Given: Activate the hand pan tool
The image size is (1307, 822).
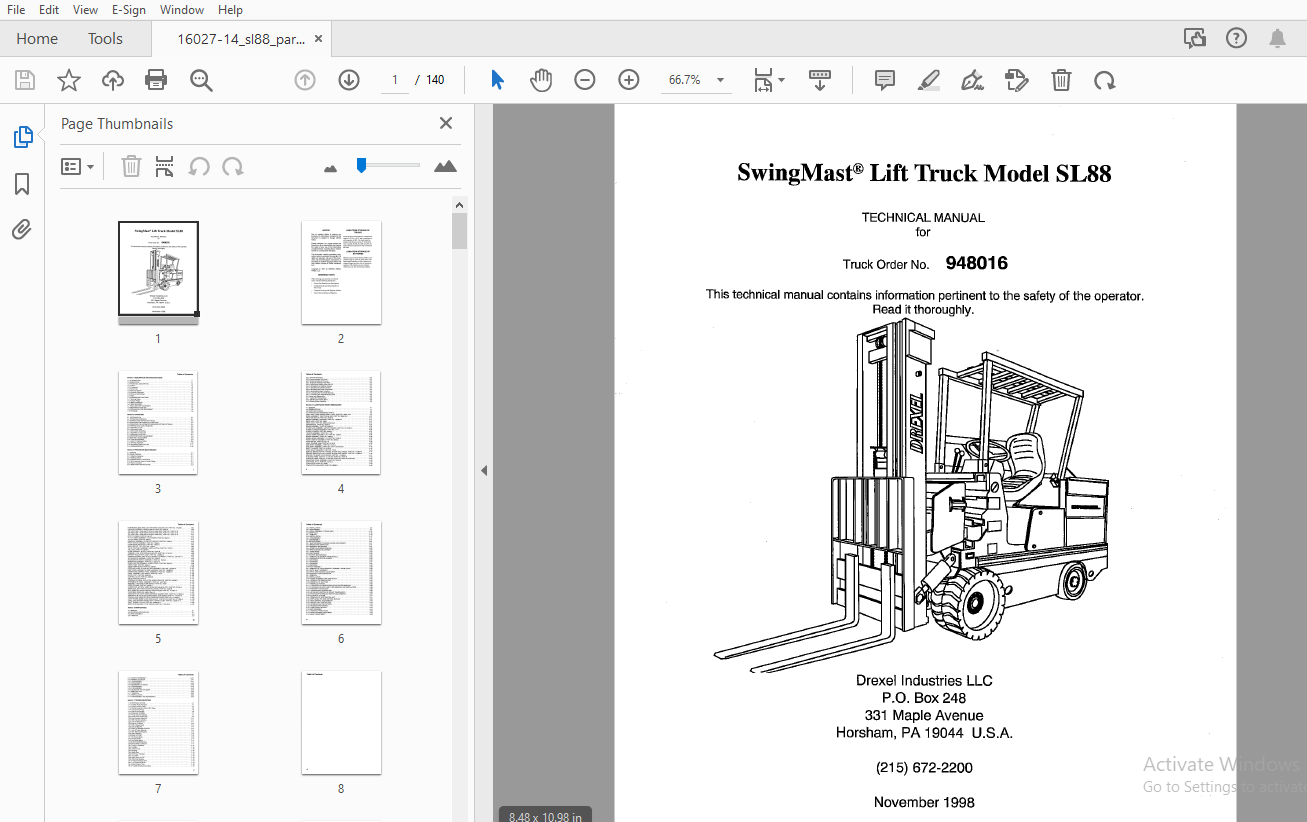Looking at the screenshot, I should point(541,80).
